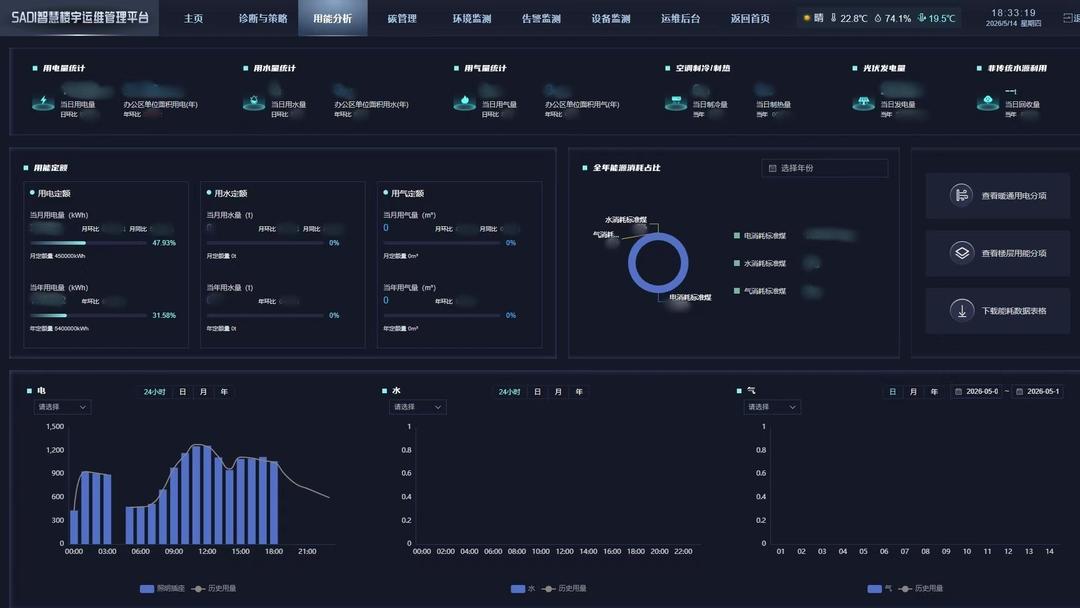
Task: Click 下载能耗数据表格 button
Action: click(x=997, y=311)
